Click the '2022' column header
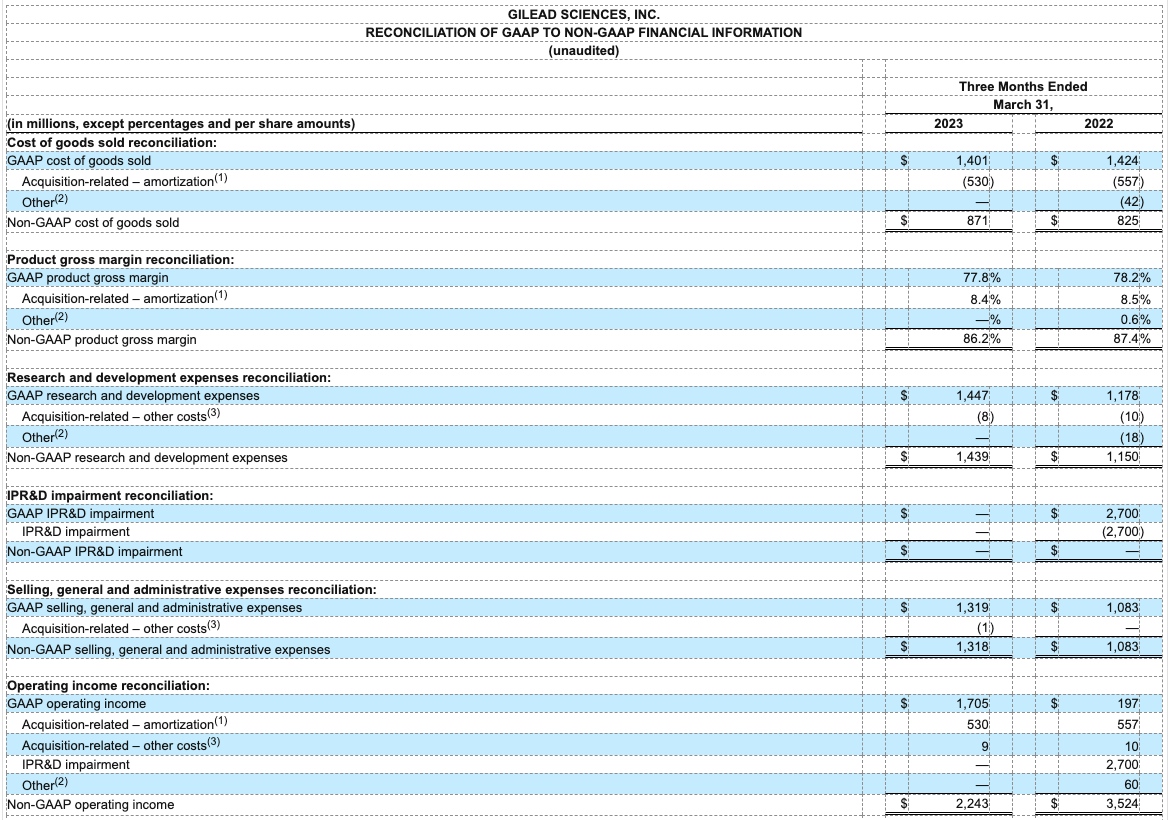The image size is (1169, 820). tap(1098, 124)
